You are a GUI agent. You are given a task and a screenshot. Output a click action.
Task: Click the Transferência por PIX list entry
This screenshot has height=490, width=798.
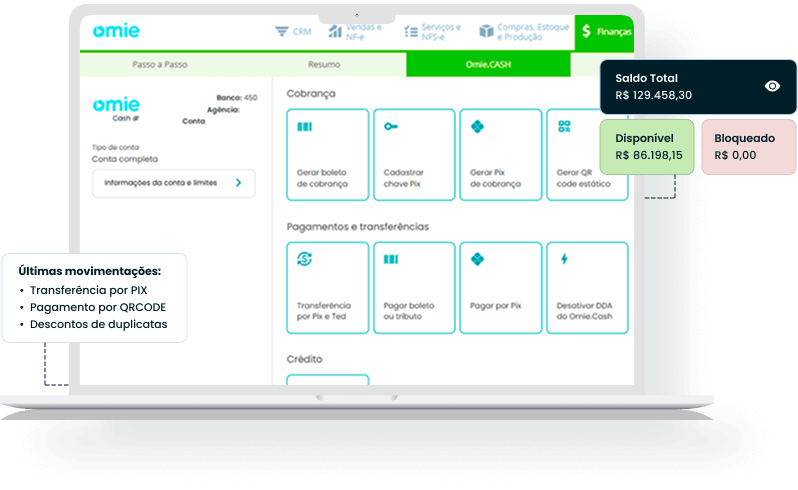(89, 290)
